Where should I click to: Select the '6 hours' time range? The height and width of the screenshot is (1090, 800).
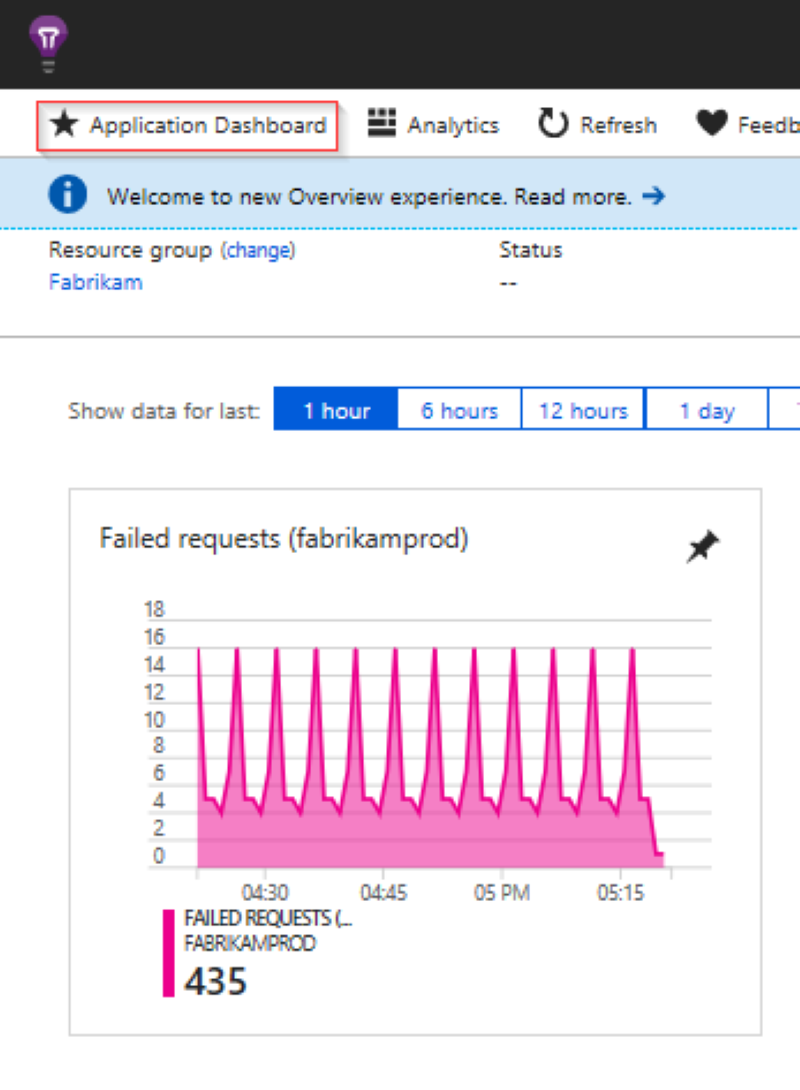(459, 410)
